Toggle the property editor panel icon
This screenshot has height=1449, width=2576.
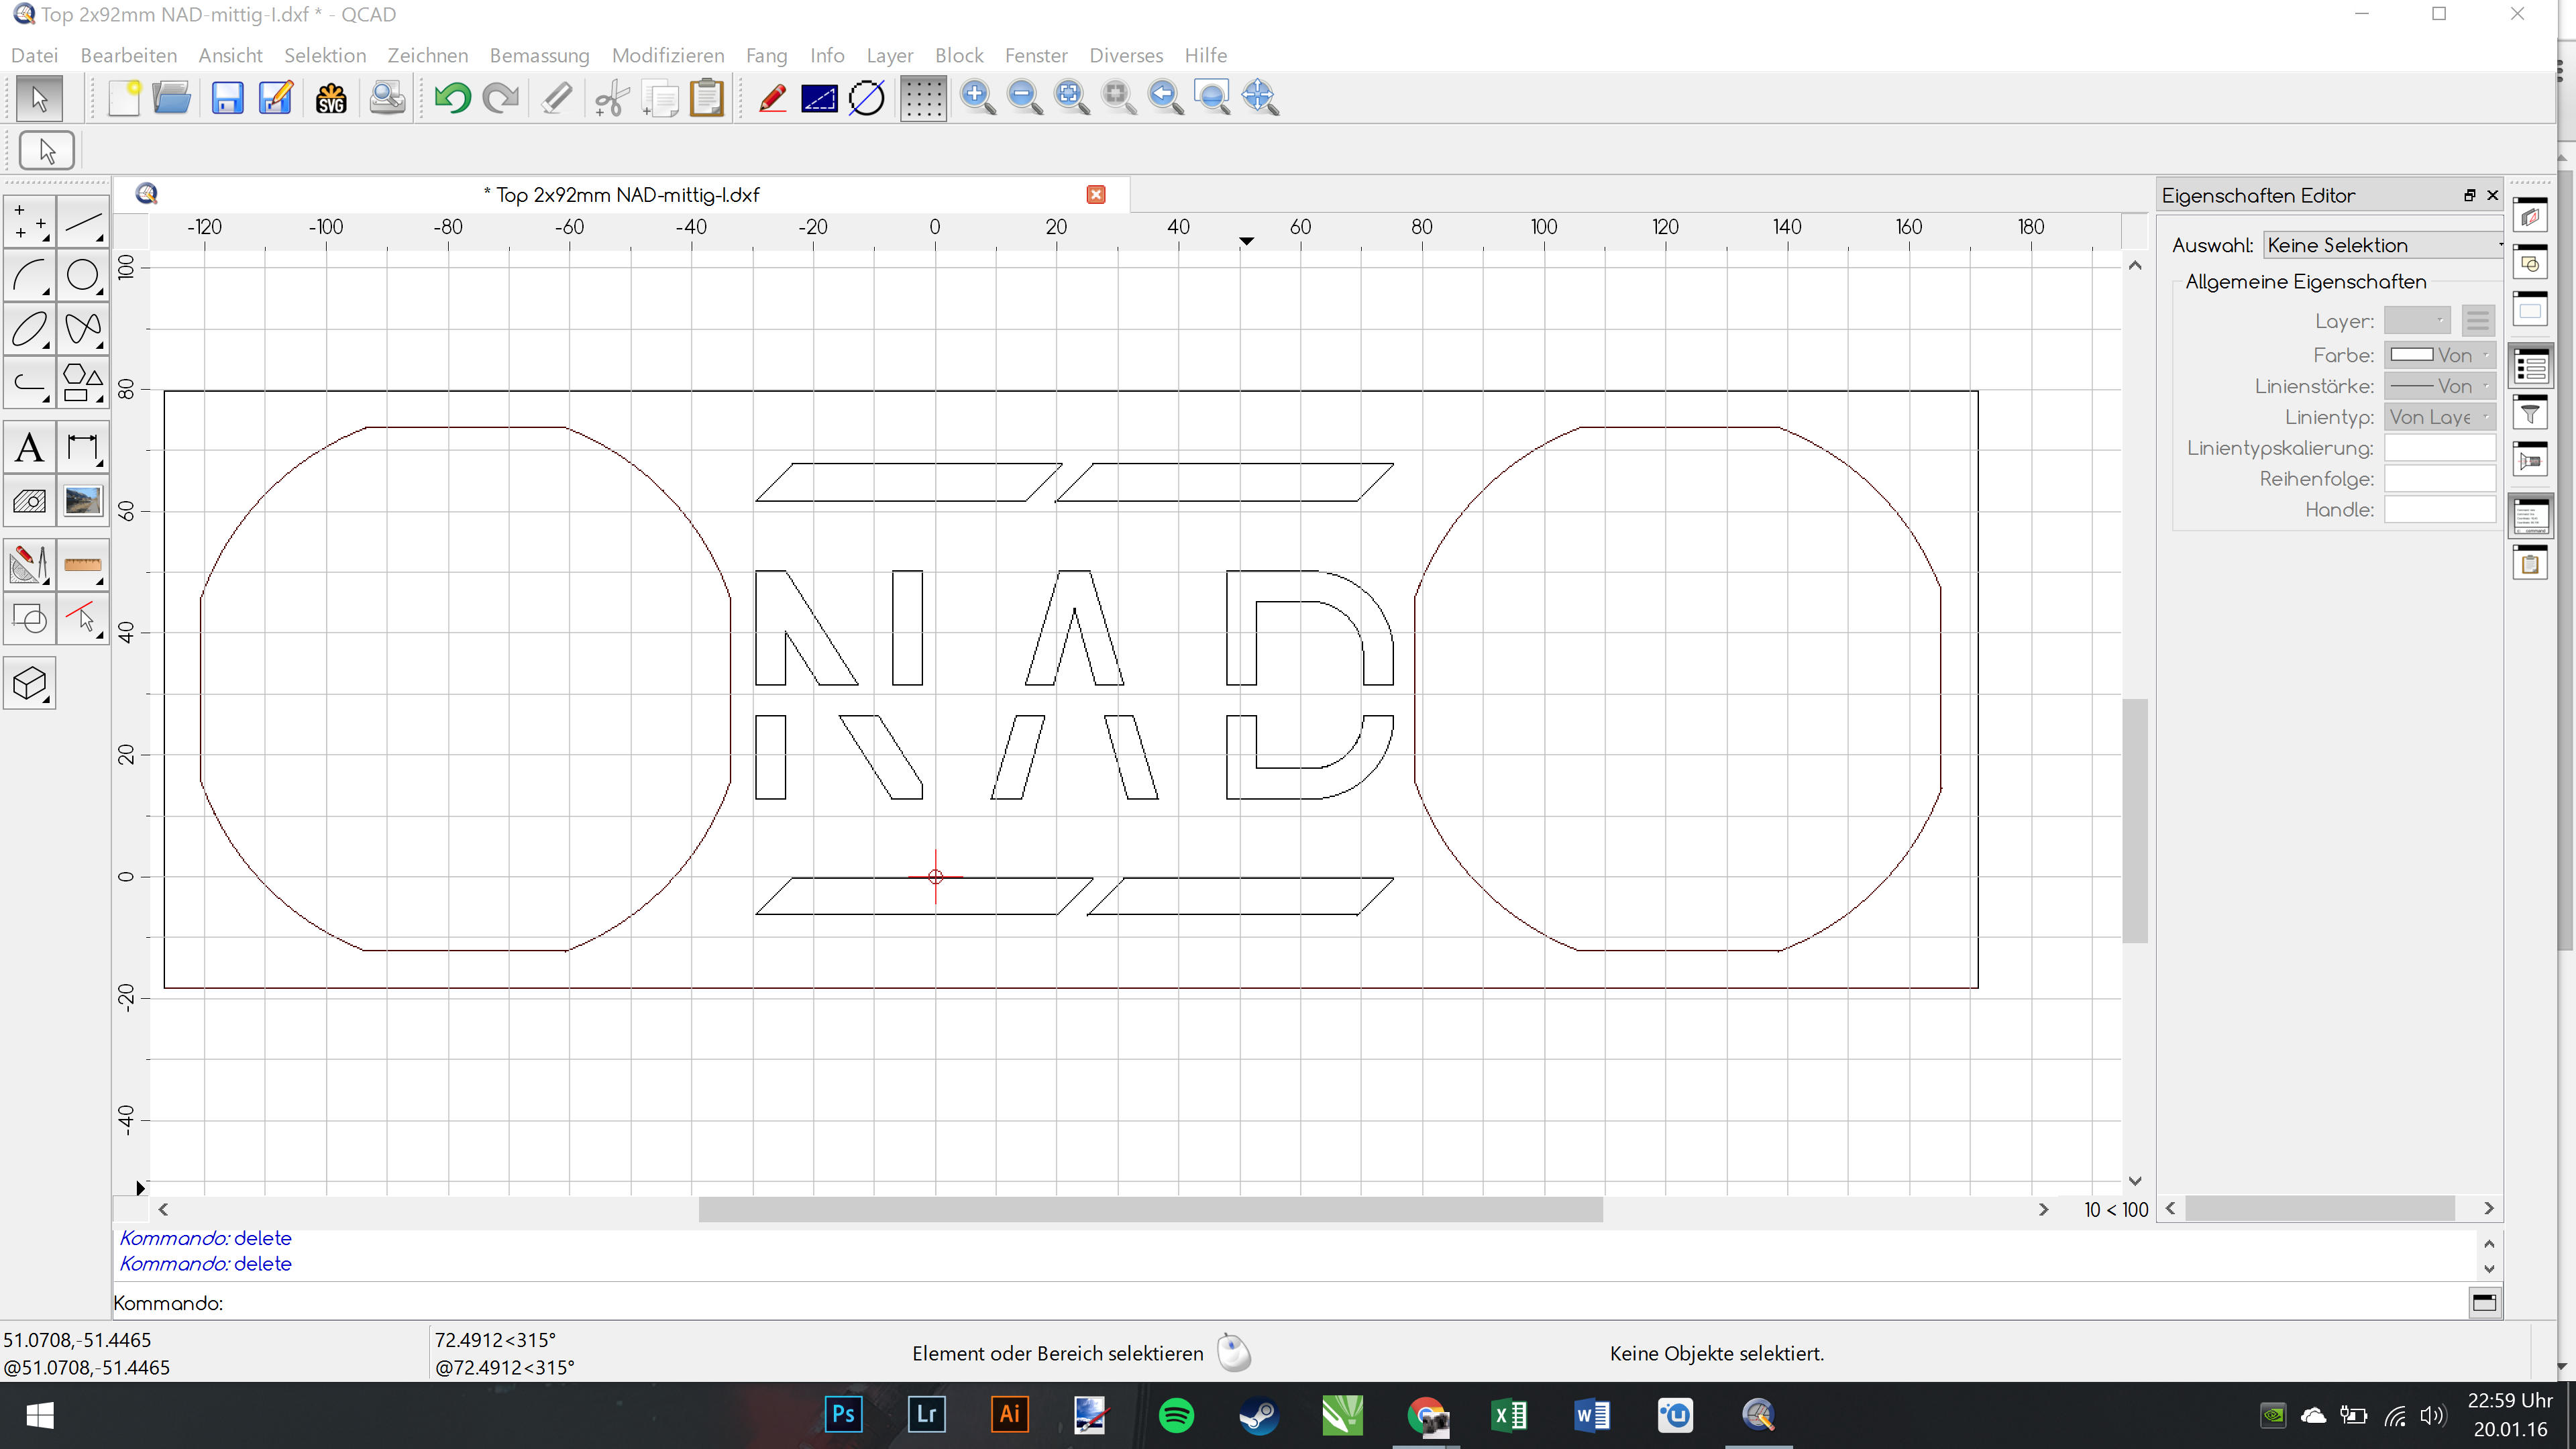coord(2531,367)
